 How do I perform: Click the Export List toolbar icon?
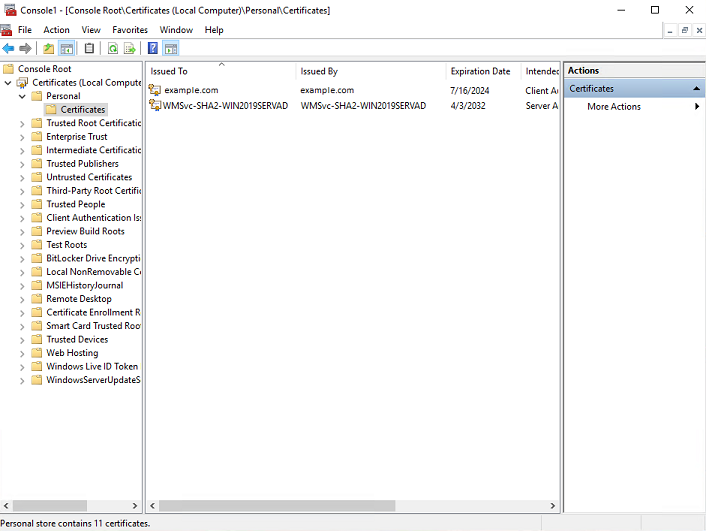tap(130, 48)
